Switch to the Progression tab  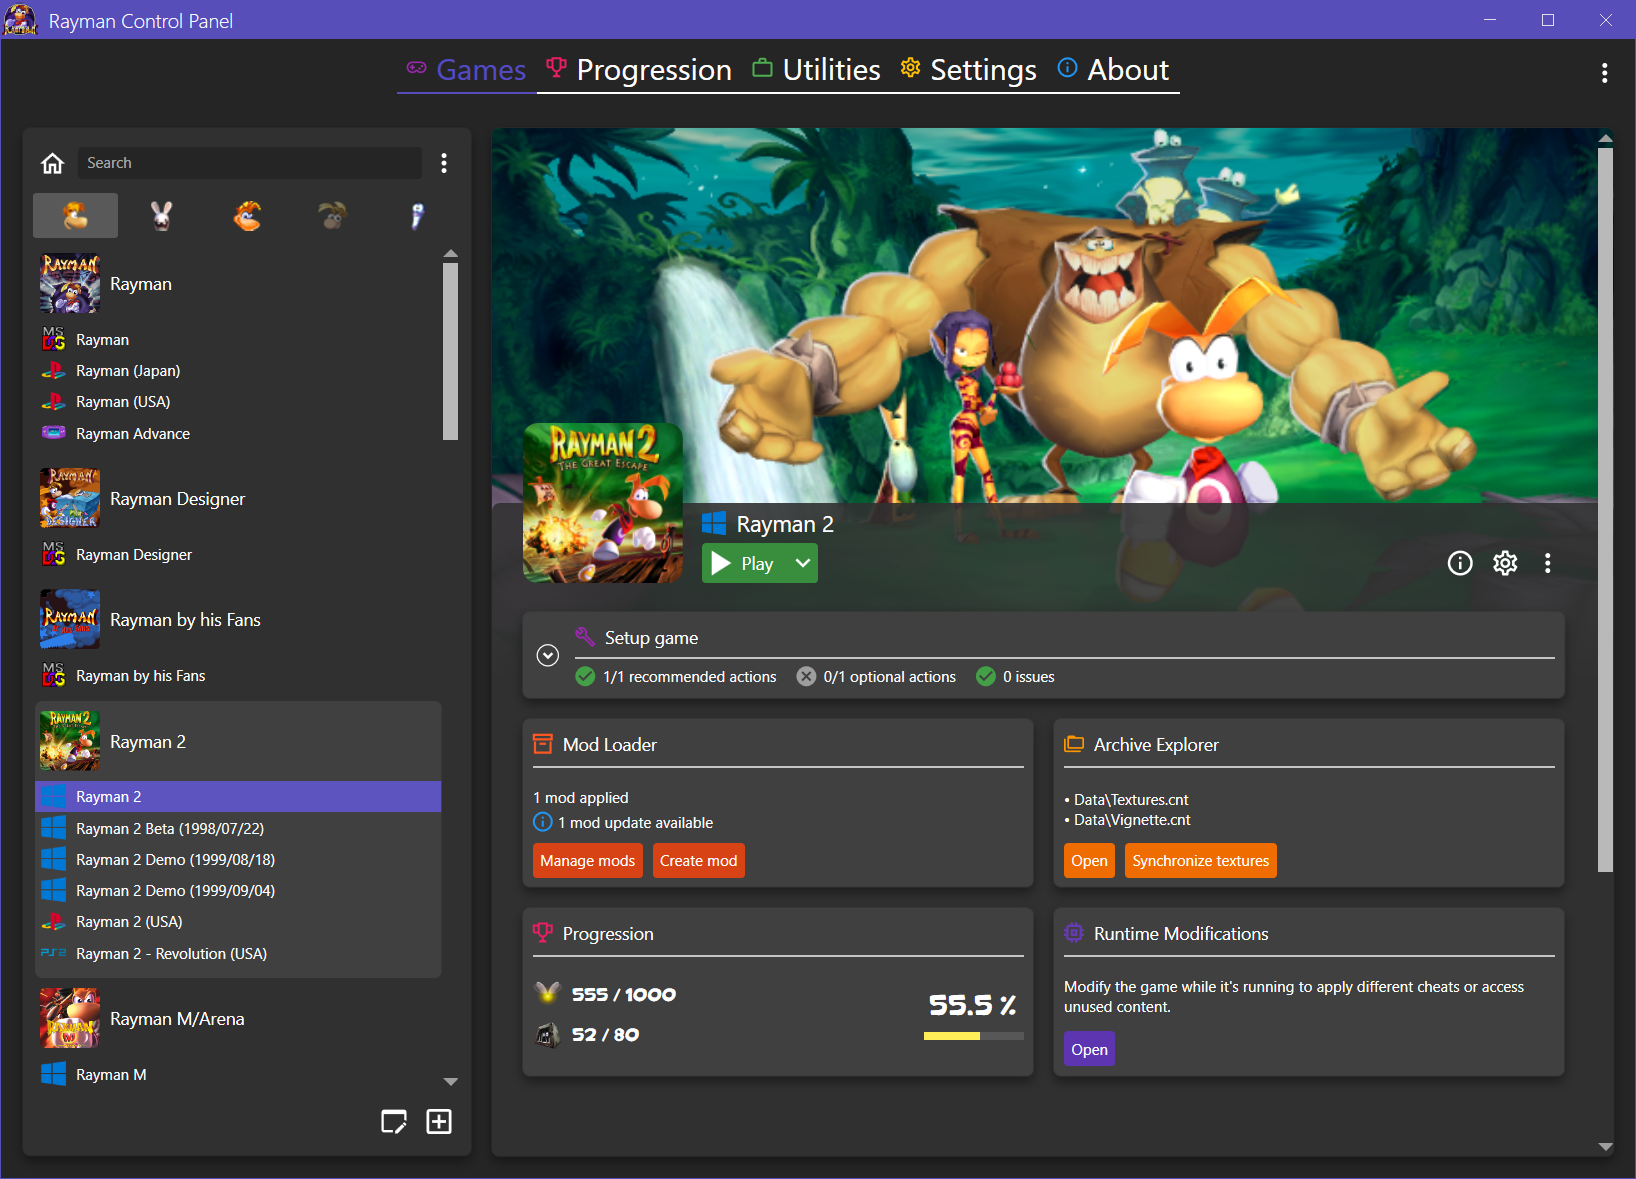[640, 70]
